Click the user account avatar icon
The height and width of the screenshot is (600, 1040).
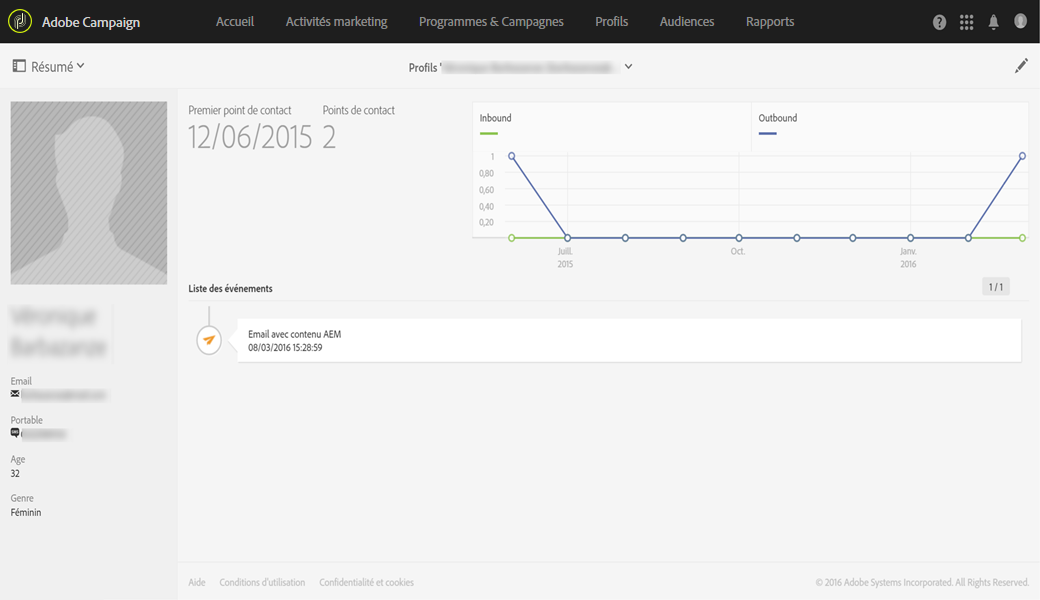[x=1020, y=21]
